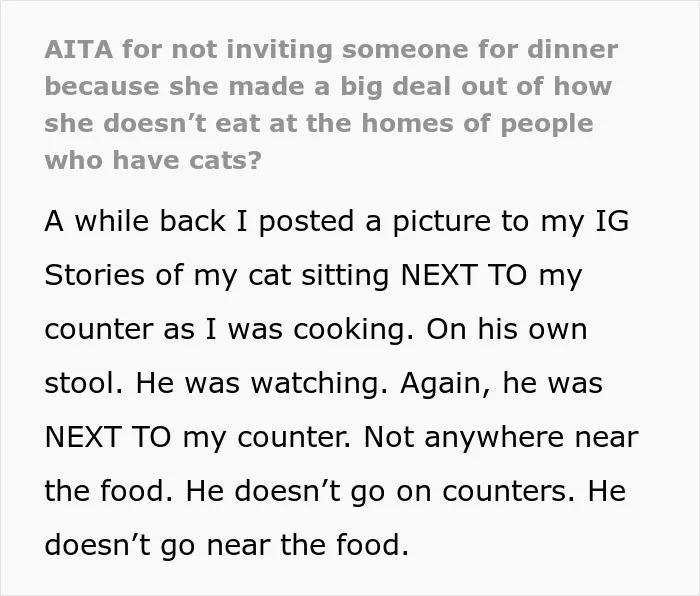This screenshot has height=596, width=700.
Task: Click the first capitalized NEXT TO phrase
Action: (x=464, y=275)
